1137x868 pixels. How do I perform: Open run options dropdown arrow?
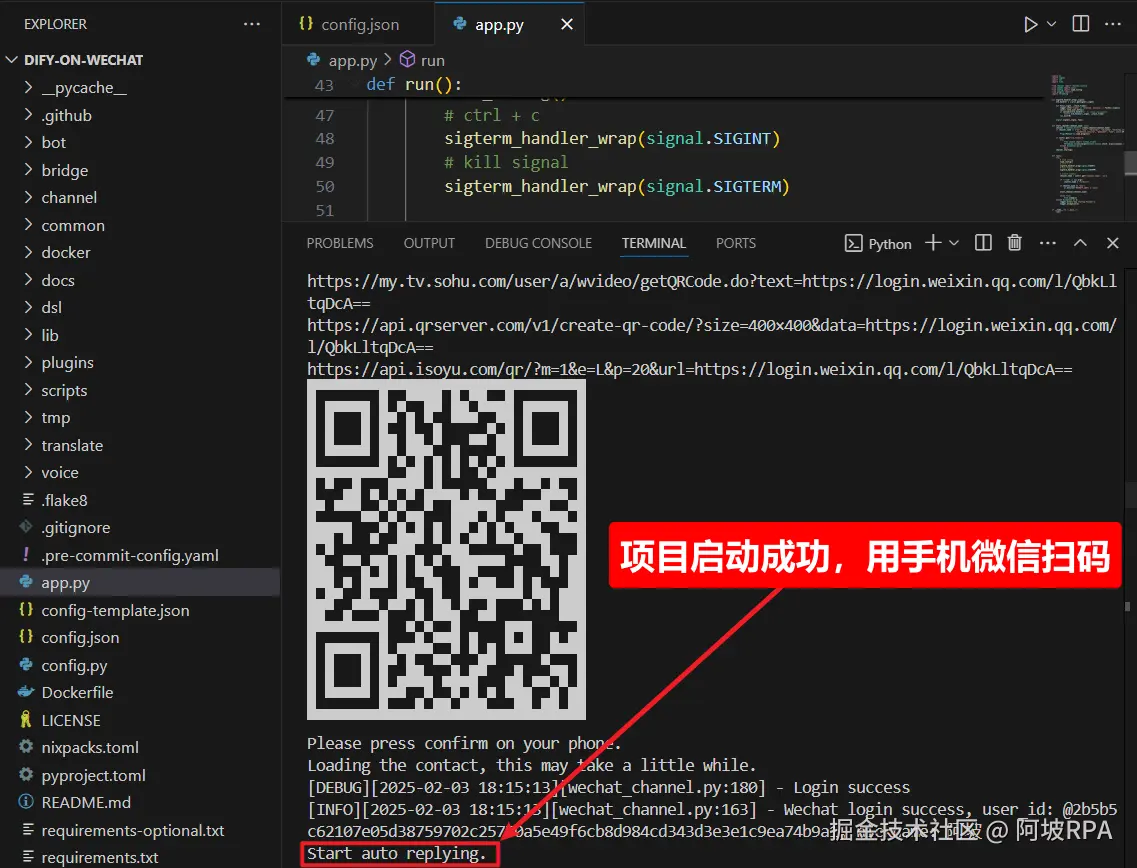click(x=1051, y=25)
